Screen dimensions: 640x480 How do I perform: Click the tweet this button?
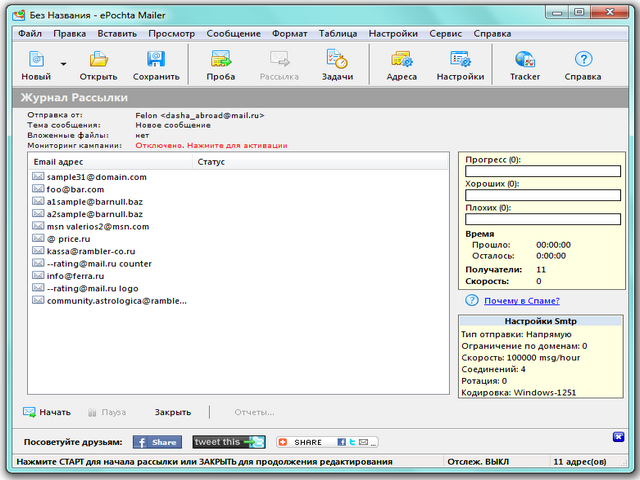click(229, 442)
